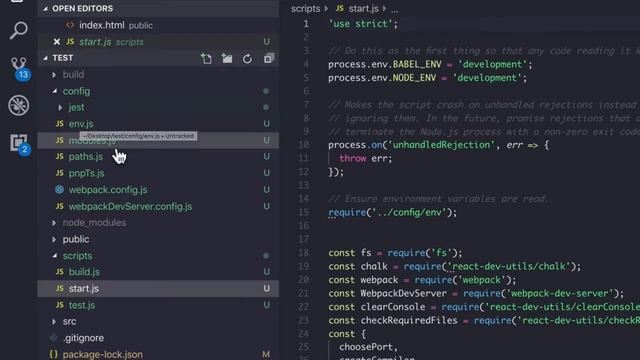Collapse the TEST project section
640x360 pixels.
tap(45, 58)
